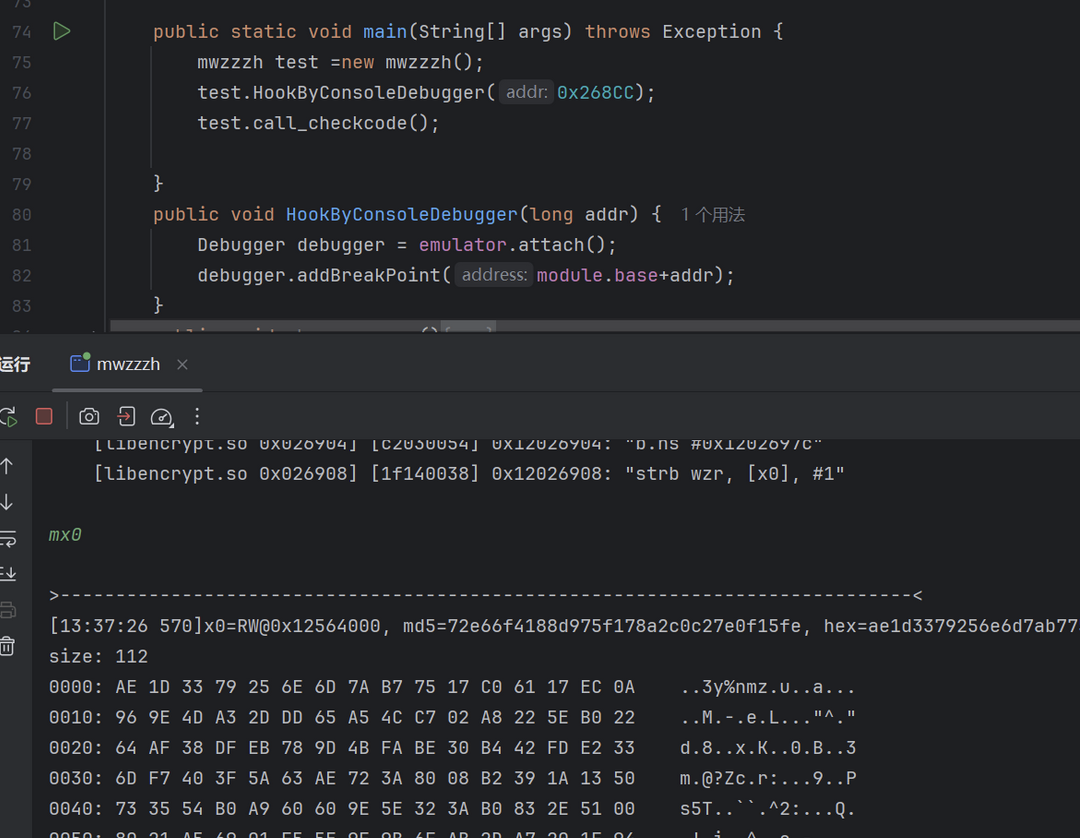This screenshot has height=838, width=1082.
Task: Click the strb wzr instruction trace line
Action: point(469,474)
